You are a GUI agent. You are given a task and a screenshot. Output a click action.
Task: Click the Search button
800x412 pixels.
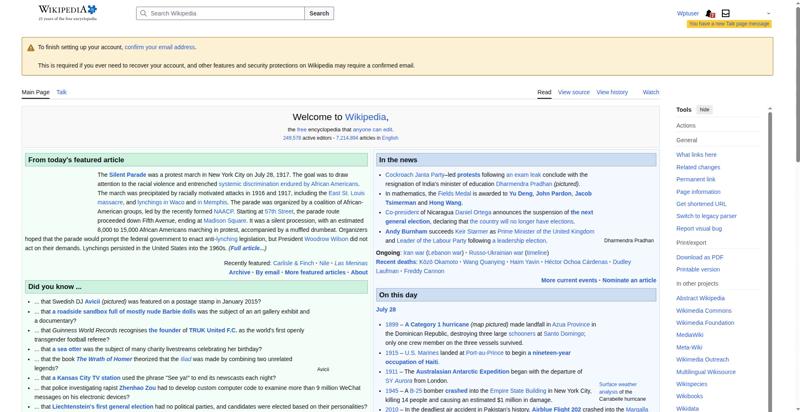319,13
